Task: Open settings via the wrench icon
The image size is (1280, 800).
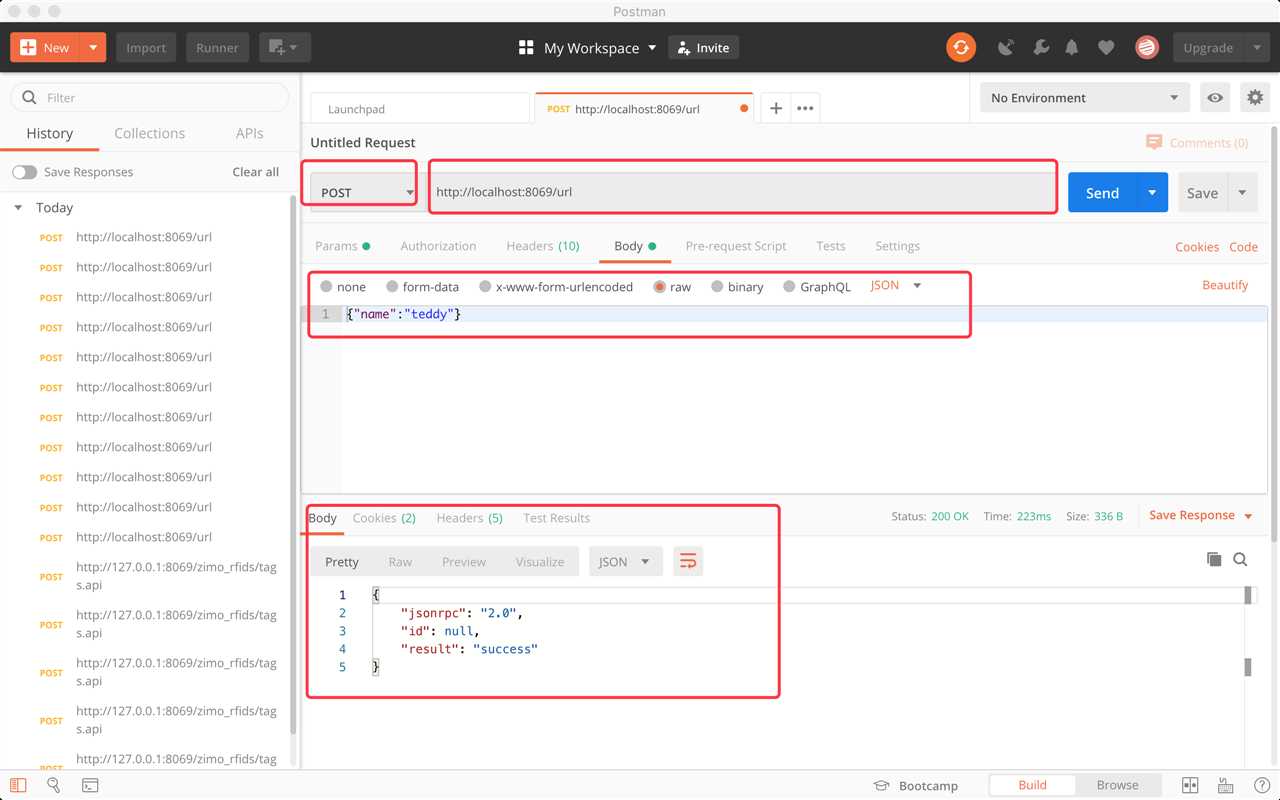Action: (x=1040, y=47)
